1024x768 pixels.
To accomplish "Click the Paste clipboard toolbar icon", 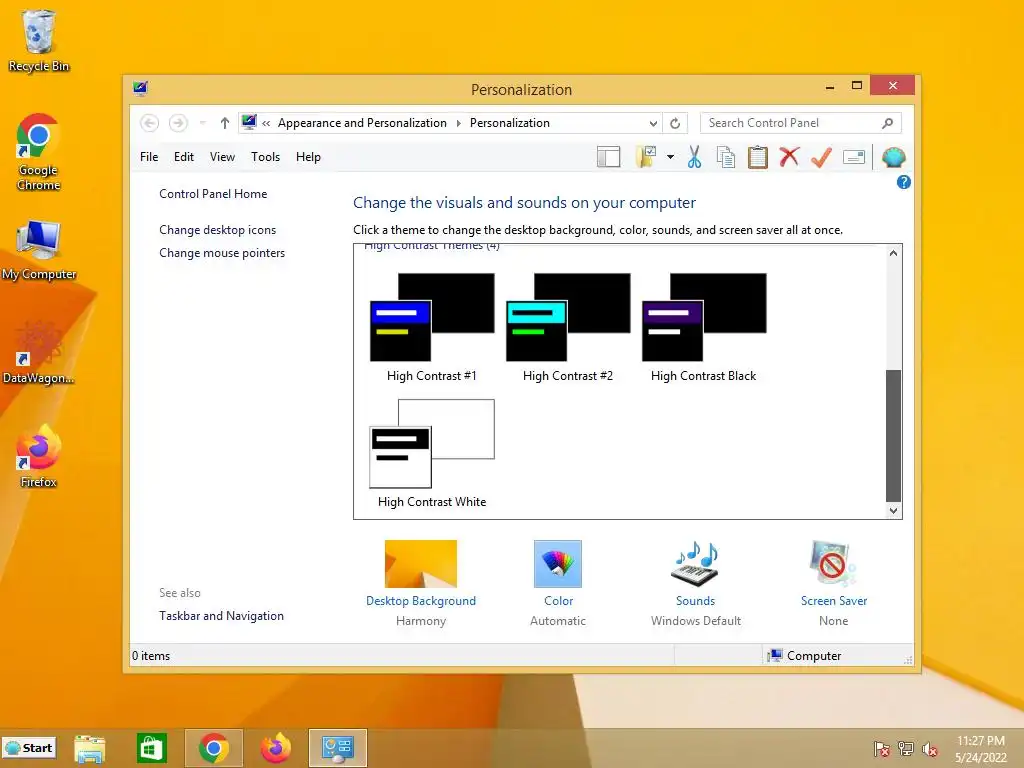I will click(758, 157).
